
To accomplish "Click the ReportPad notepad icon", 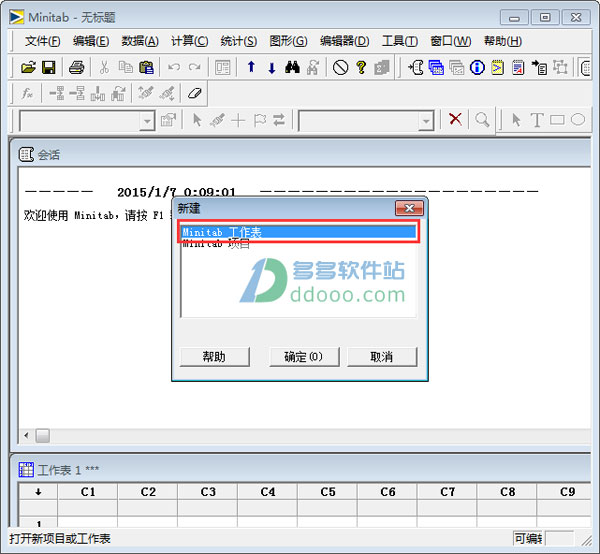I will click(x=518, y=67).
